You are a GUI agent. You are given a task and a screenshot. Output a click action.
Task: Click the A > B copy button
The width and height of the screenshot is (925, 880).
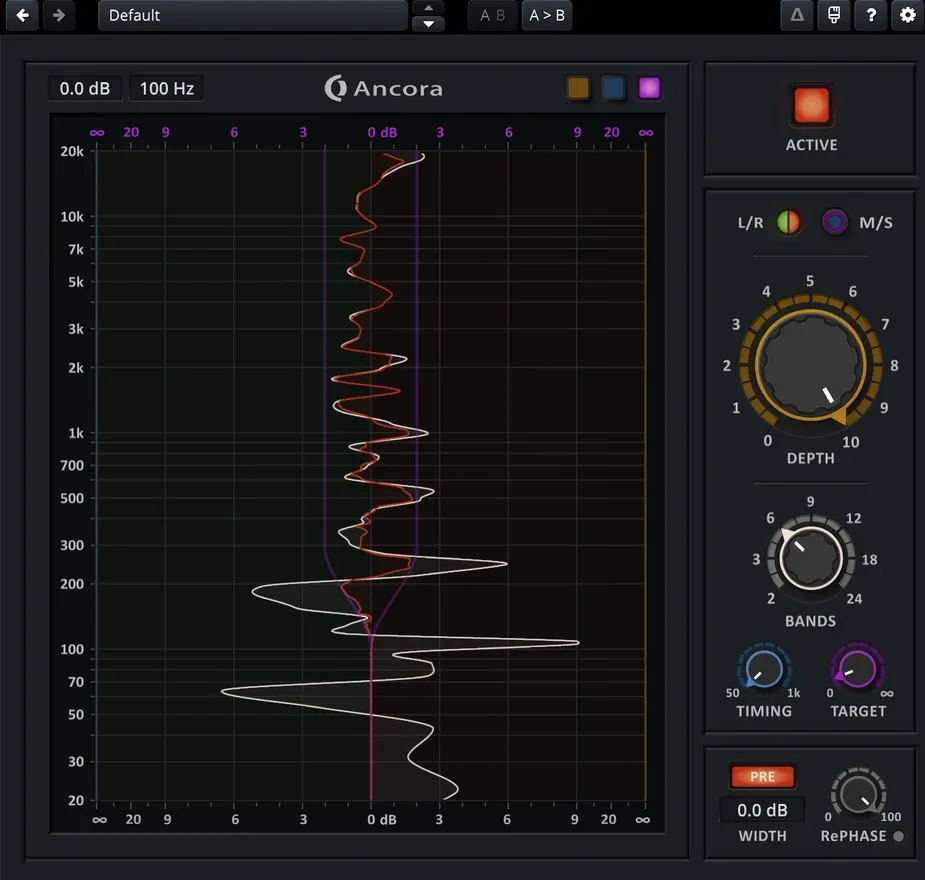pyautogui.click(x=547, y=15)
